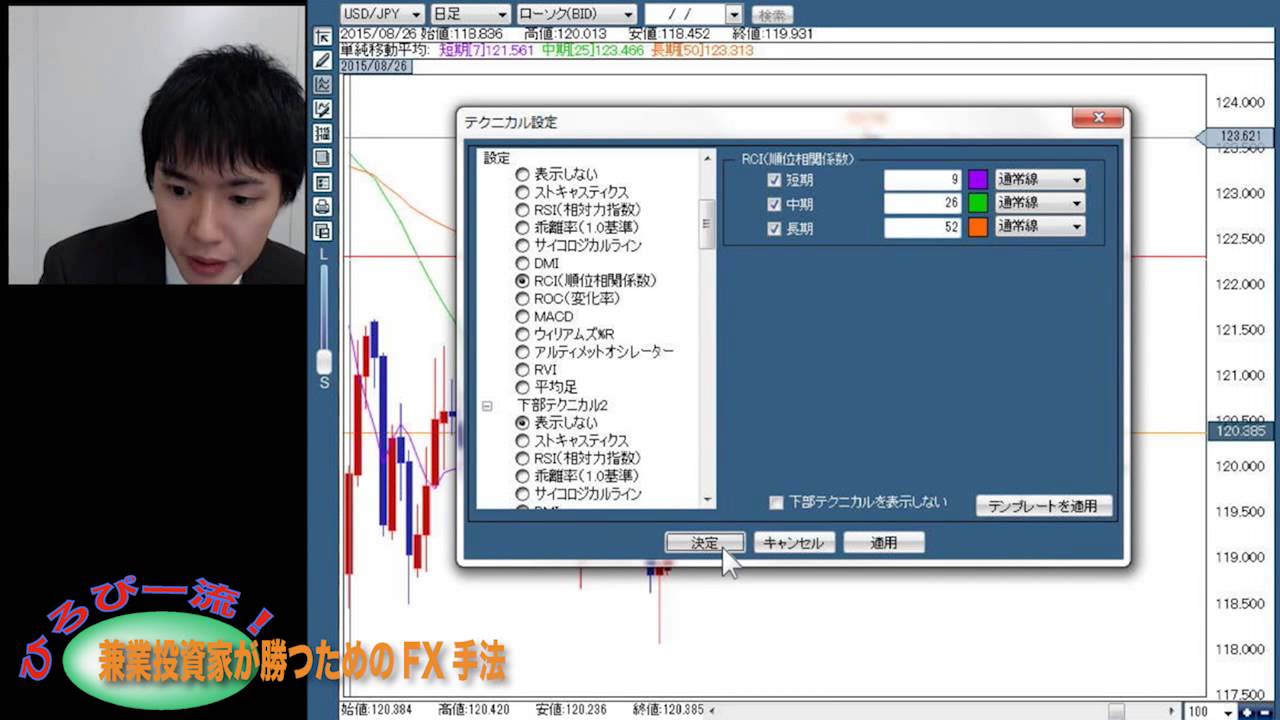The image size is (1280, 720).
Task: Select 表示しない under 下部テクニカル2
Action: tap(522, 423)
